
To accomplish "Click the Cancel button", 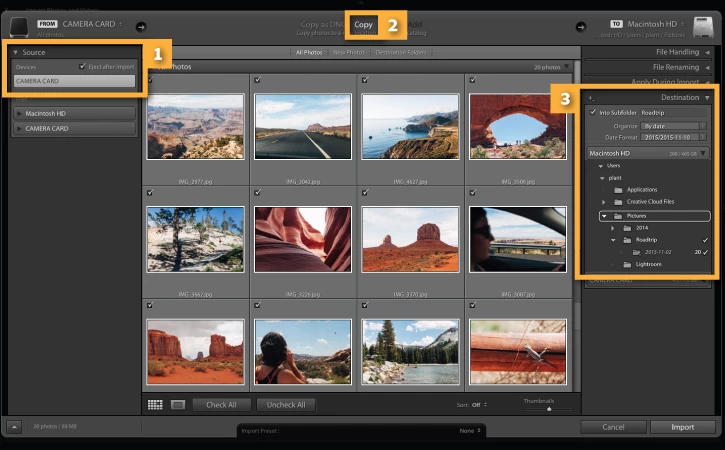I will click(613, 427).
